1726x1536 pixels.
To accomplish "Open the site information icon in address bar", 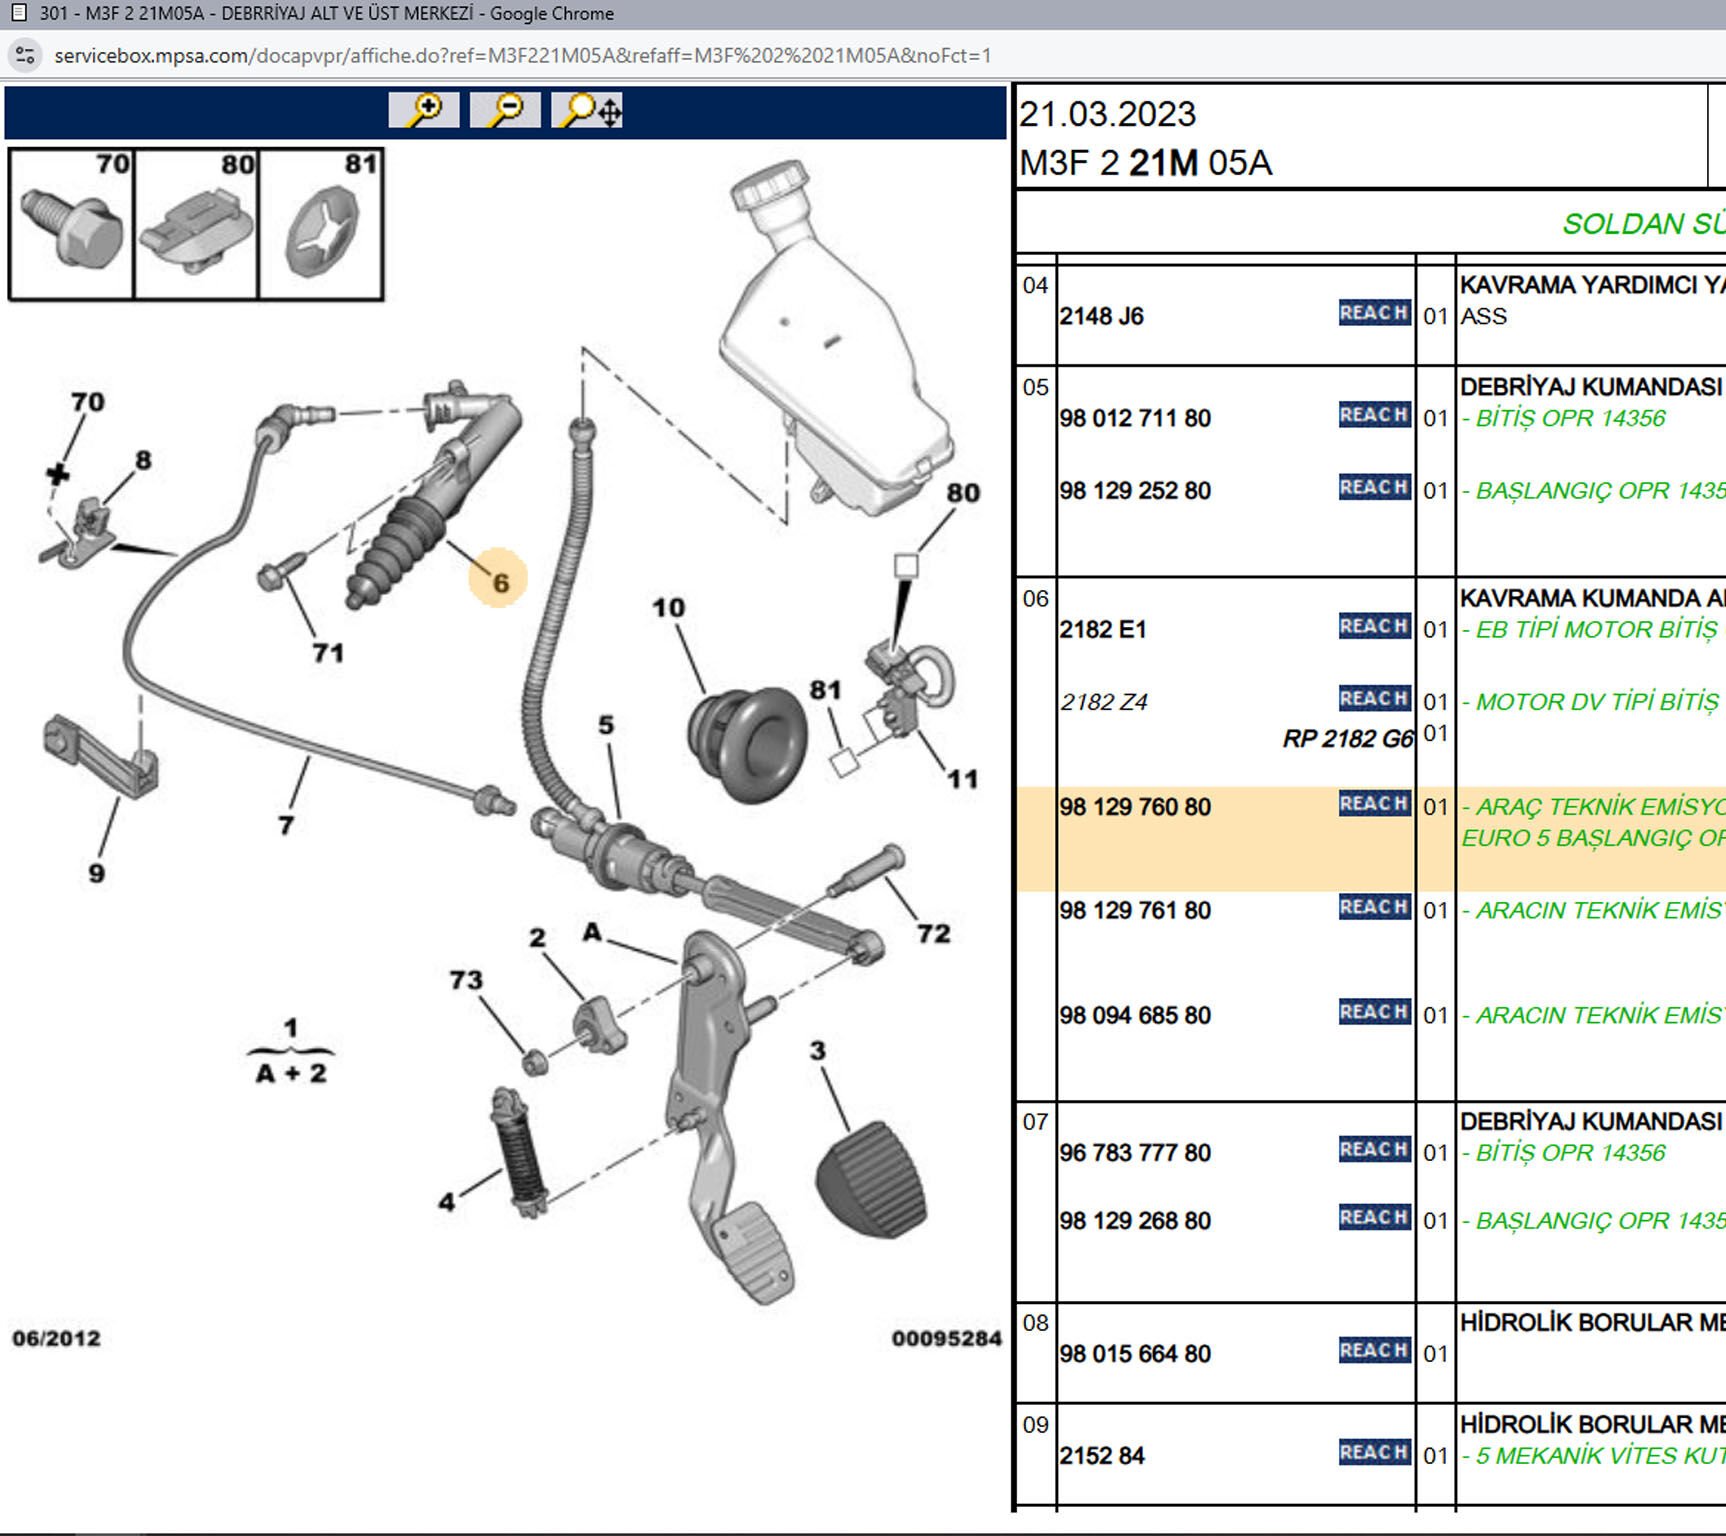I will point(25,55).
